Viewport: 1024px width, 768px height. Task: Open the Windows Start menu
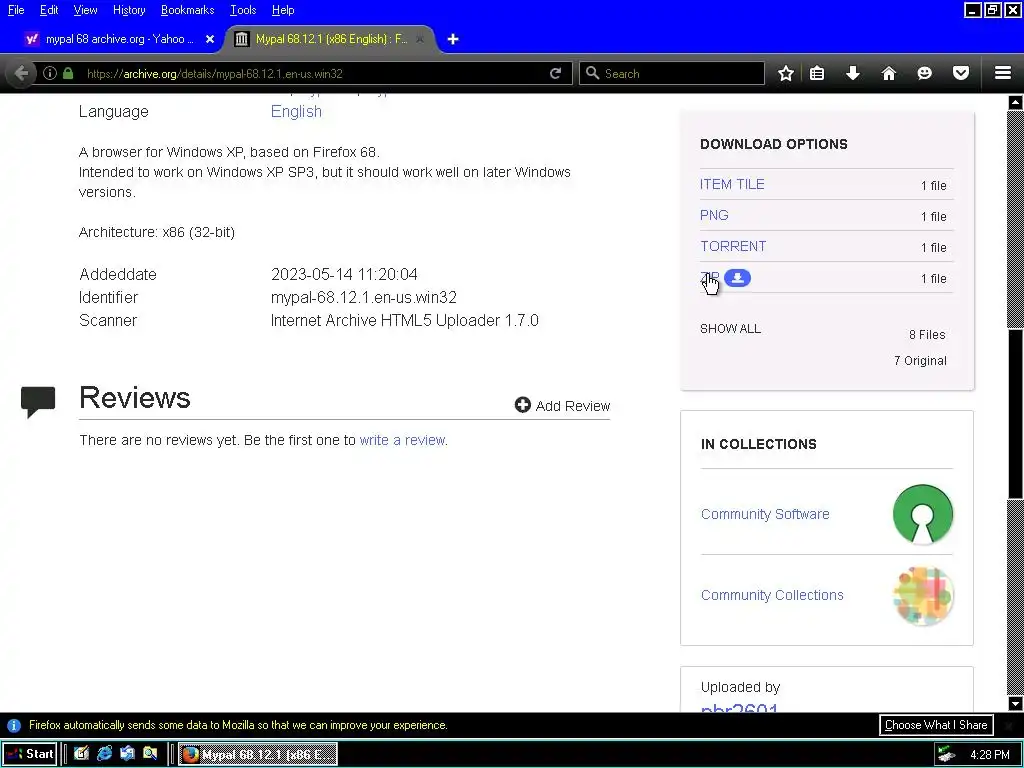pos(29,754)
